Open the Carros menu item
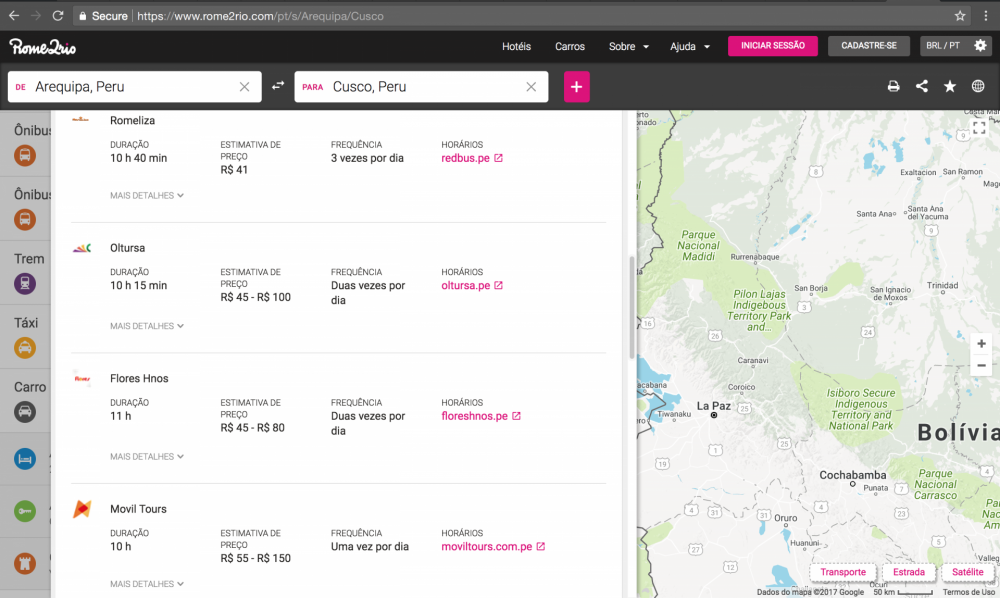The height and width of the screenshot is (598, 1000). point(570,47)
